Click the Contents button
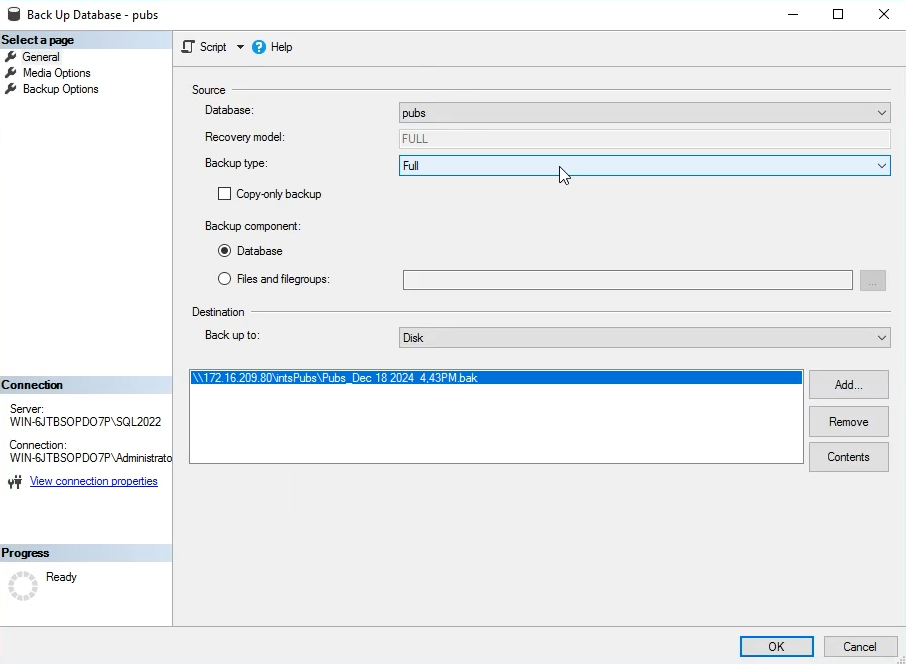 (848, 457)
